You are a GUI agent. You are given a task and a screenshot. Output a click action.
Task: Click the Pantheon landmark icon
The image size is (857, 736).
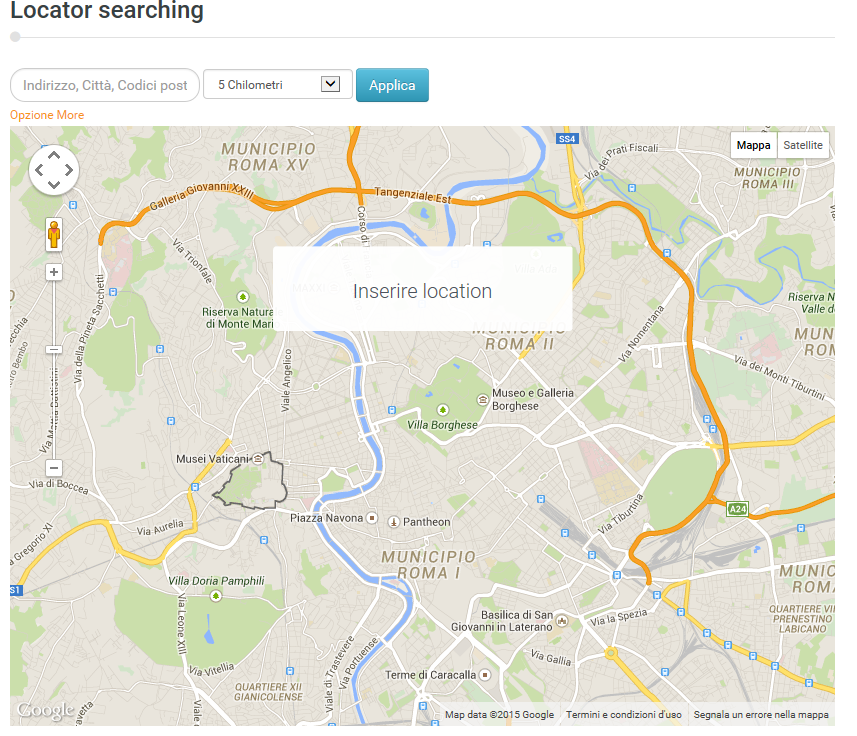point(394,522)
